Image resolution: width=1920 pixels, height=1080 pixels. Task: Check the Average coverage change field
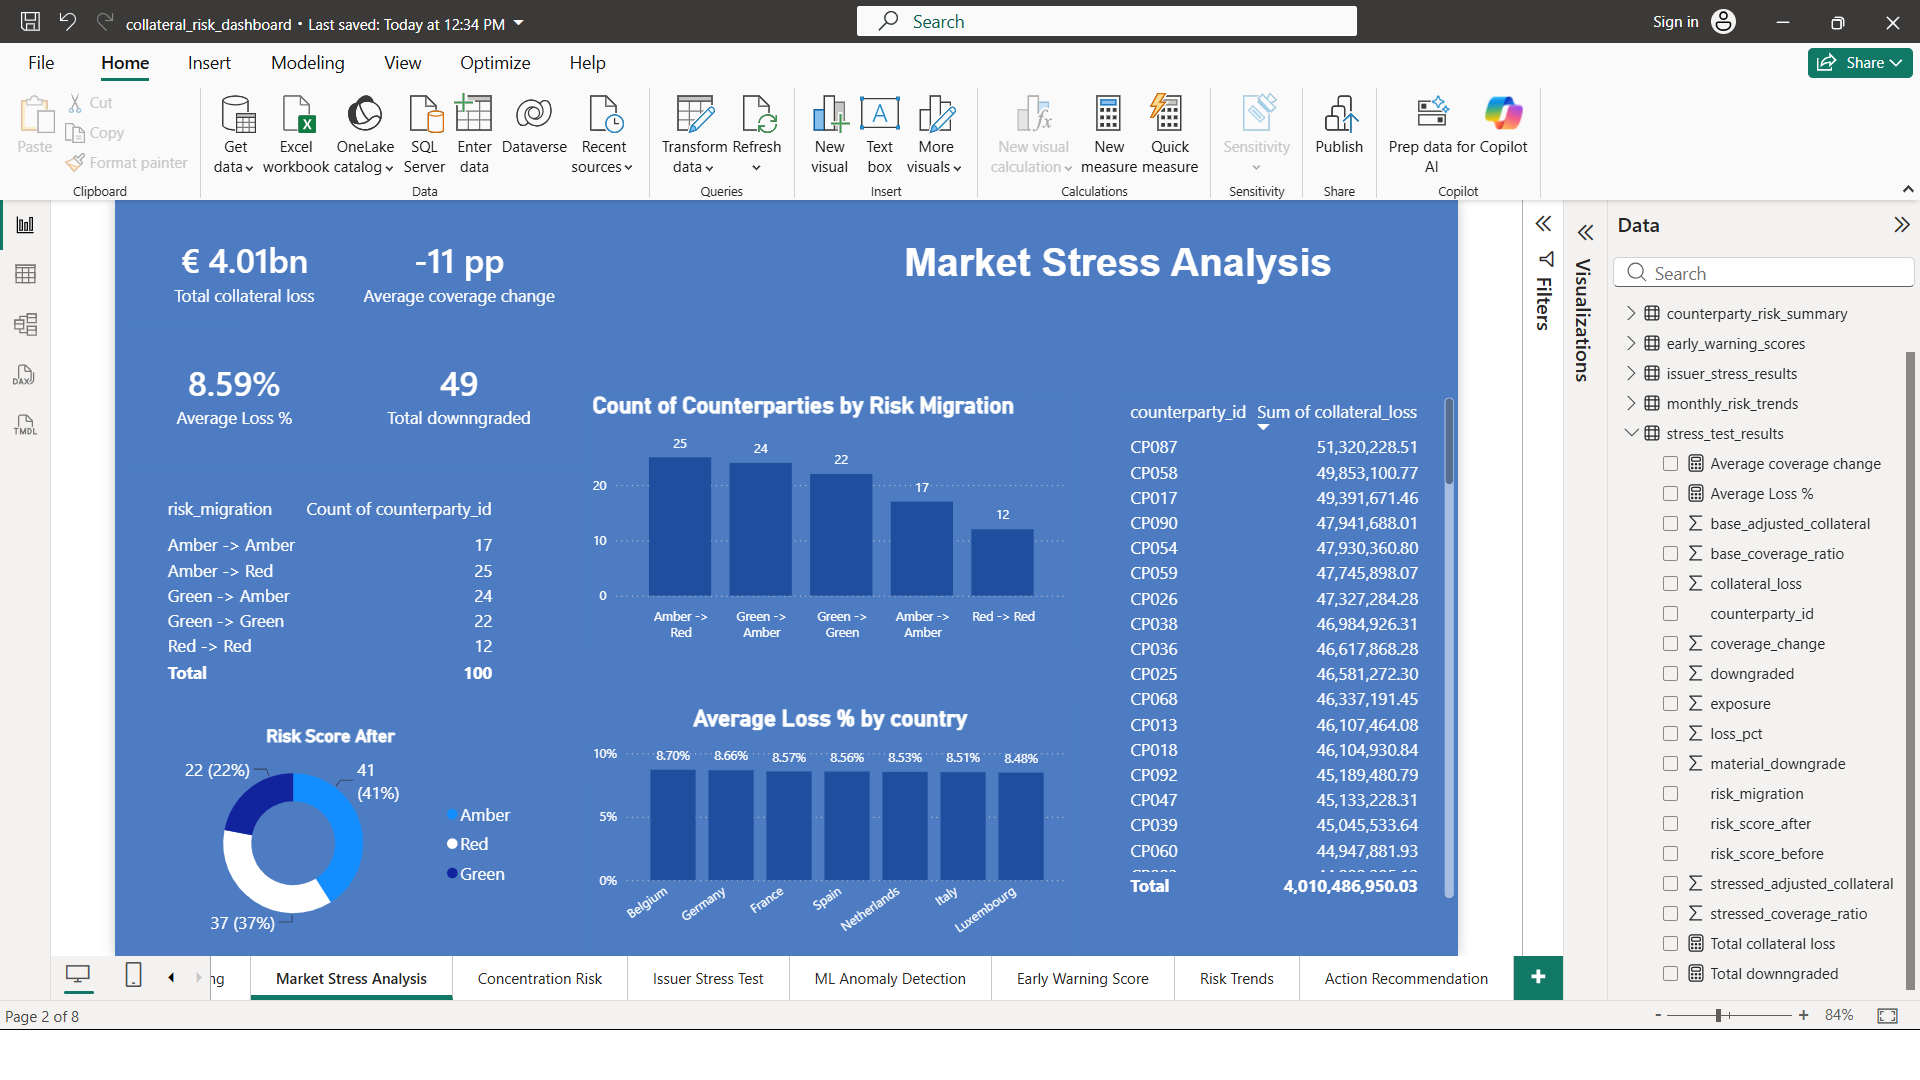1670,463
